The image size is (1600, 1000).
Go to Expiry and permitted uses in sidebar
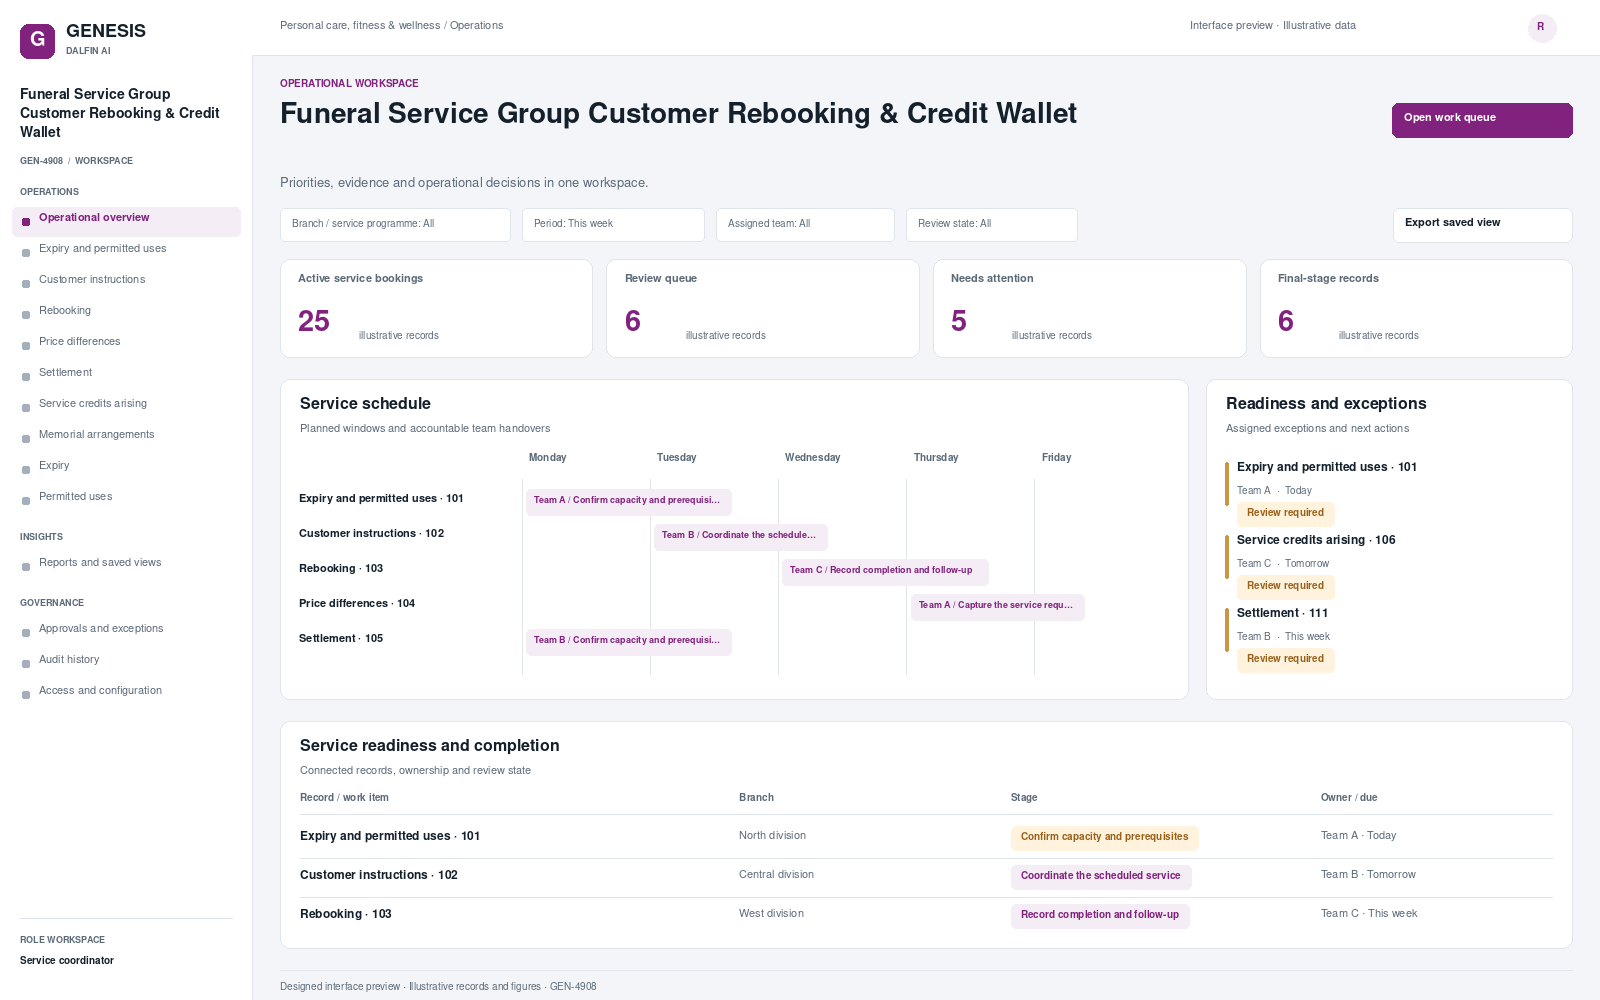tap(126, 249)
